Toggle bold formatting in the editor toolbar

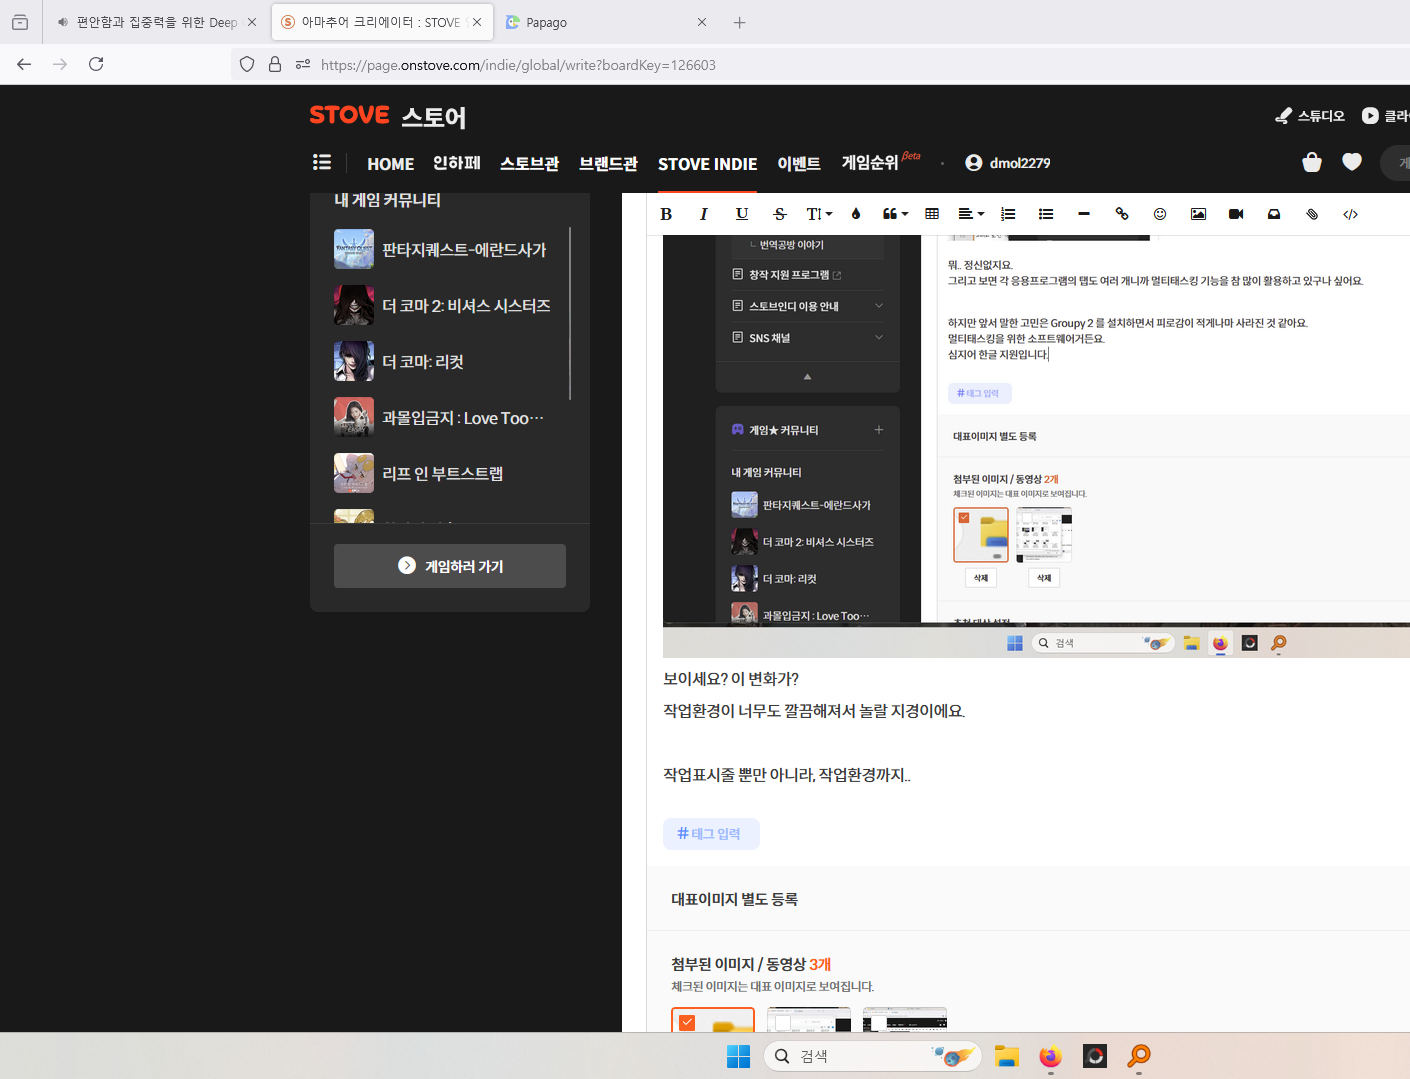point(666,214)
